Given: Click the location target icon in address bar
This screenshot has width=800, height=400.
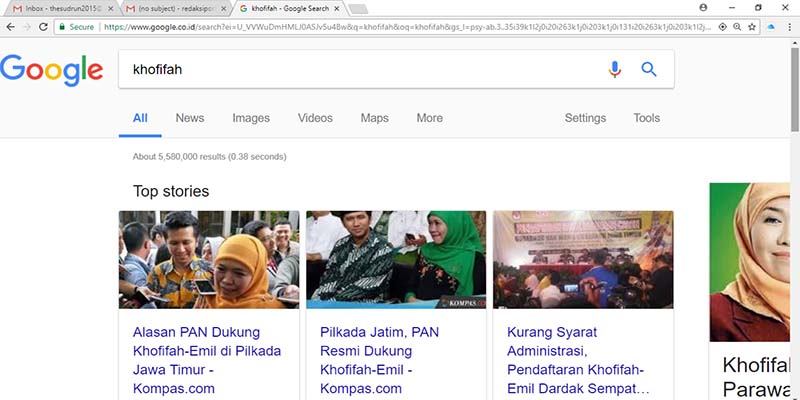Looking at the screenshot, I should tap(722, 27).
